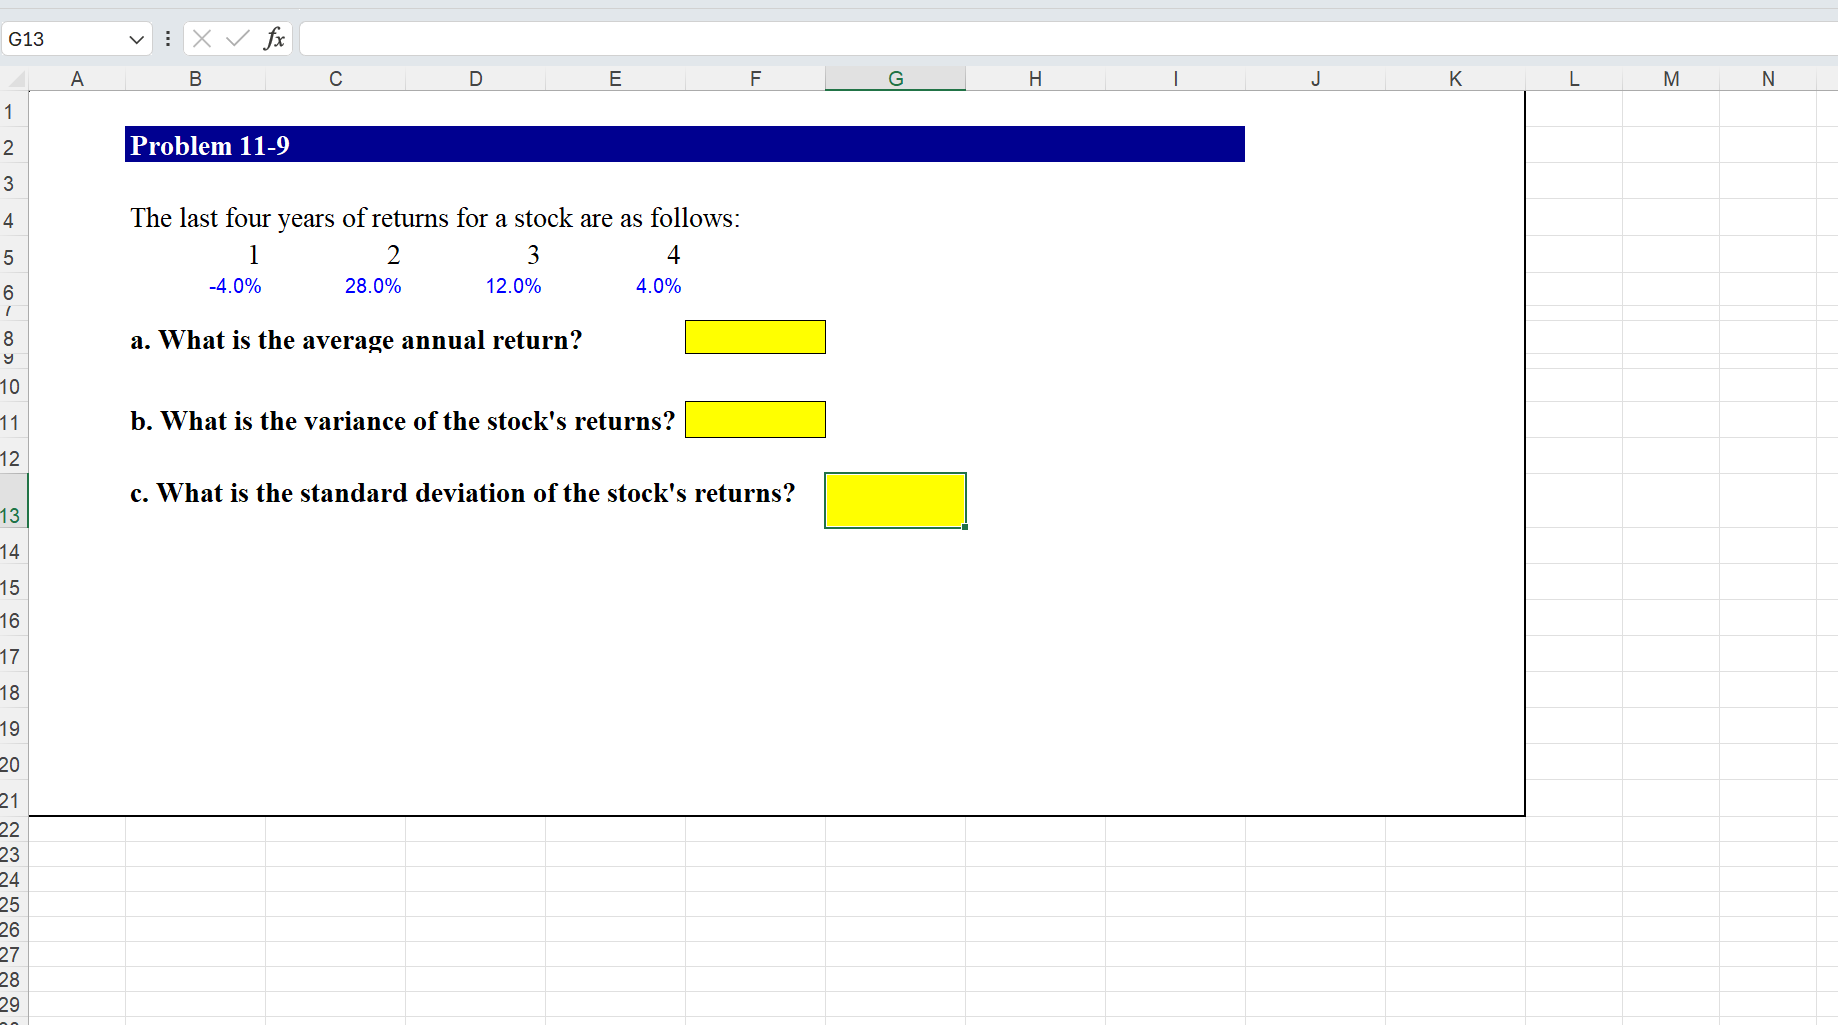1838x1025 pixels.
Task: Select column D header
Action: (x=476, y=79)
